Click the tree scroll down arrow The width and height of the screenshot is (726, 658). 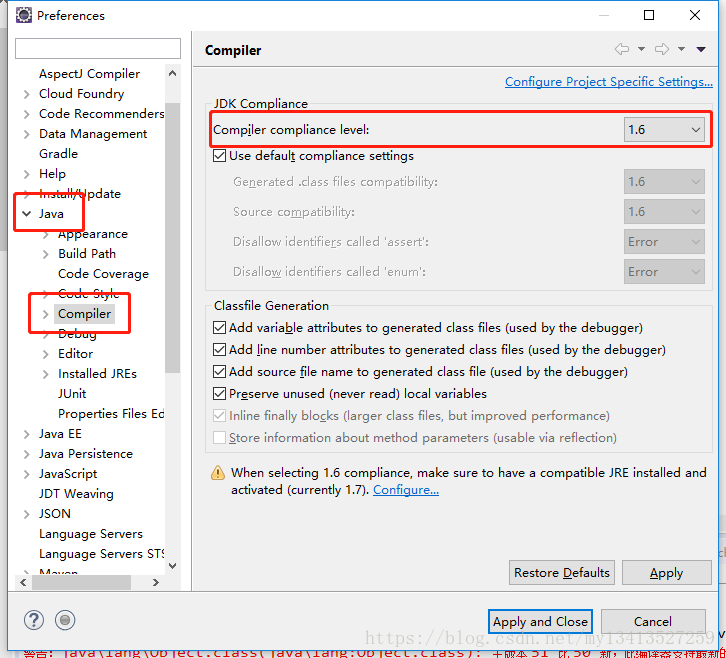point(172,565)
